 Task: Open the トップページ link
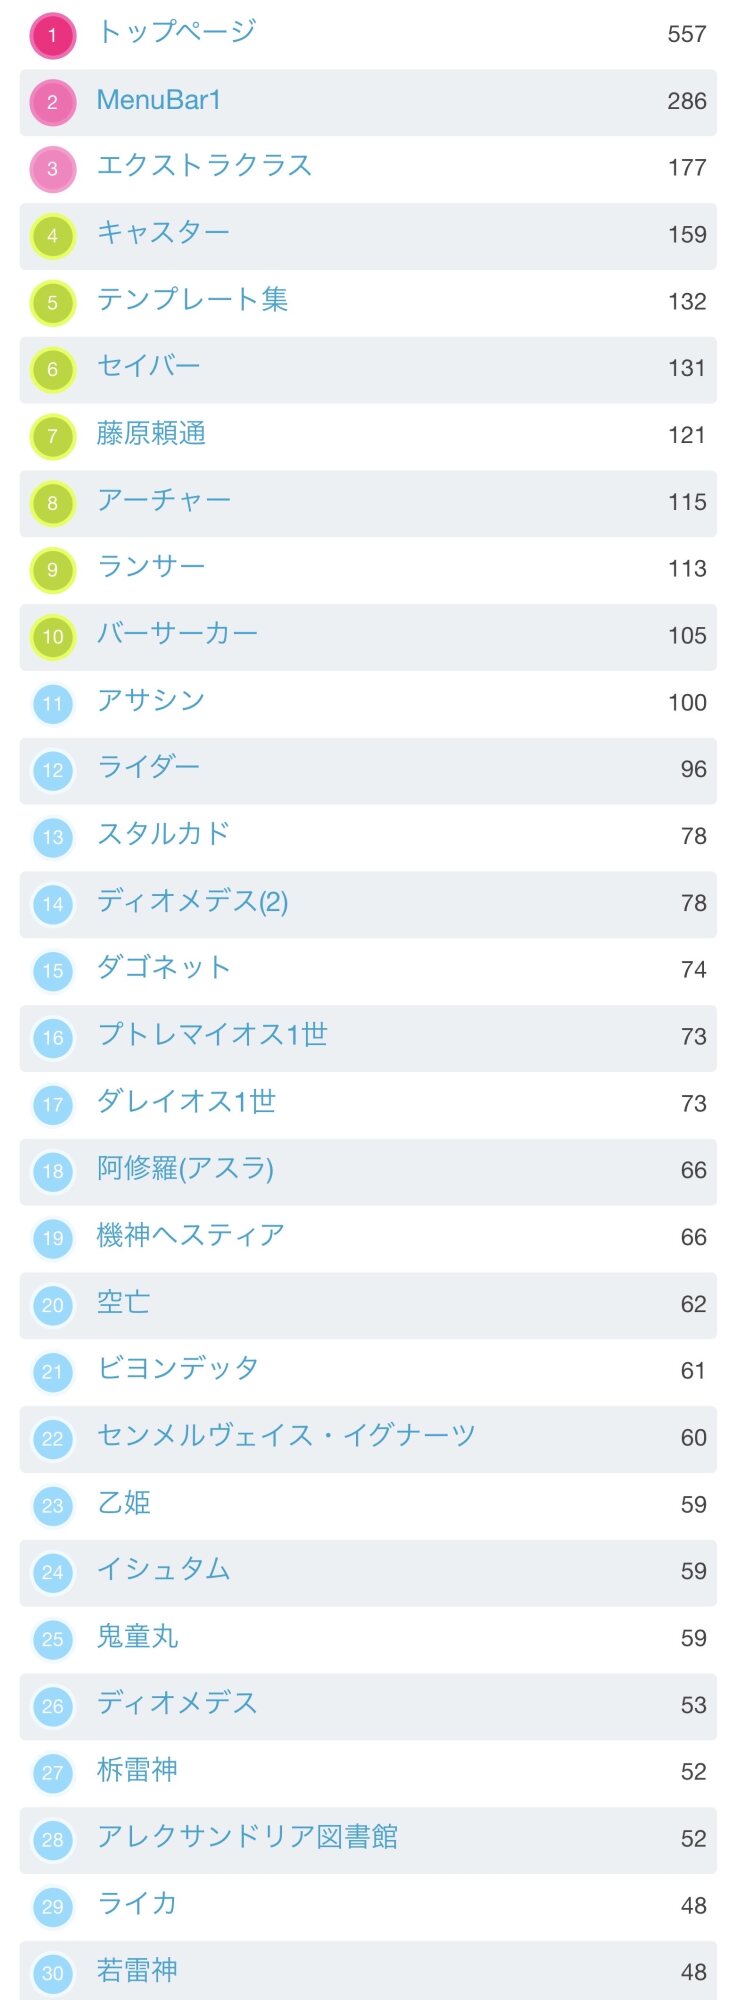pyautogui.click(x=176, y=32)
